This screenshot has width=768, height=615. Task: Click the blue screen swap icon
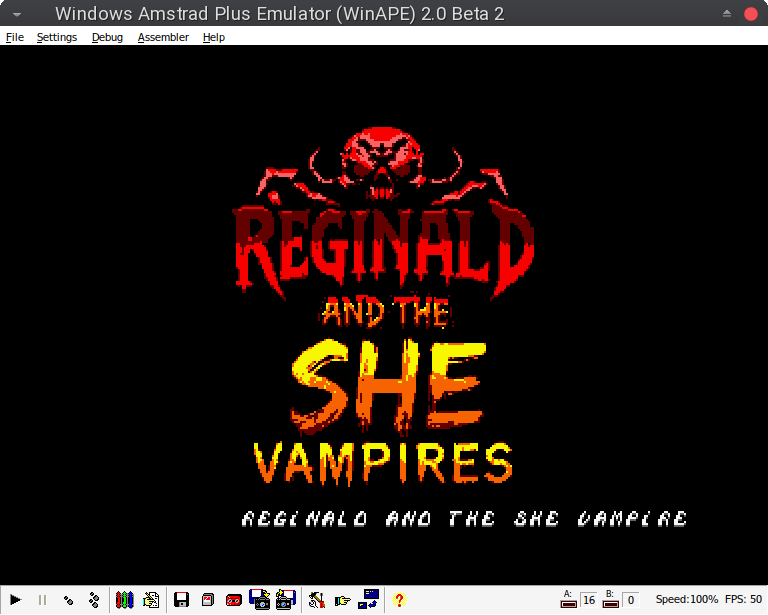pyautogui.click(x=368, y=599)
